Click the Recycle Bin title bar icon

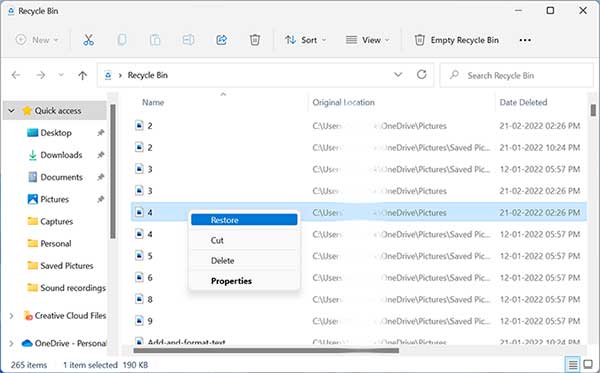[11, 11]
